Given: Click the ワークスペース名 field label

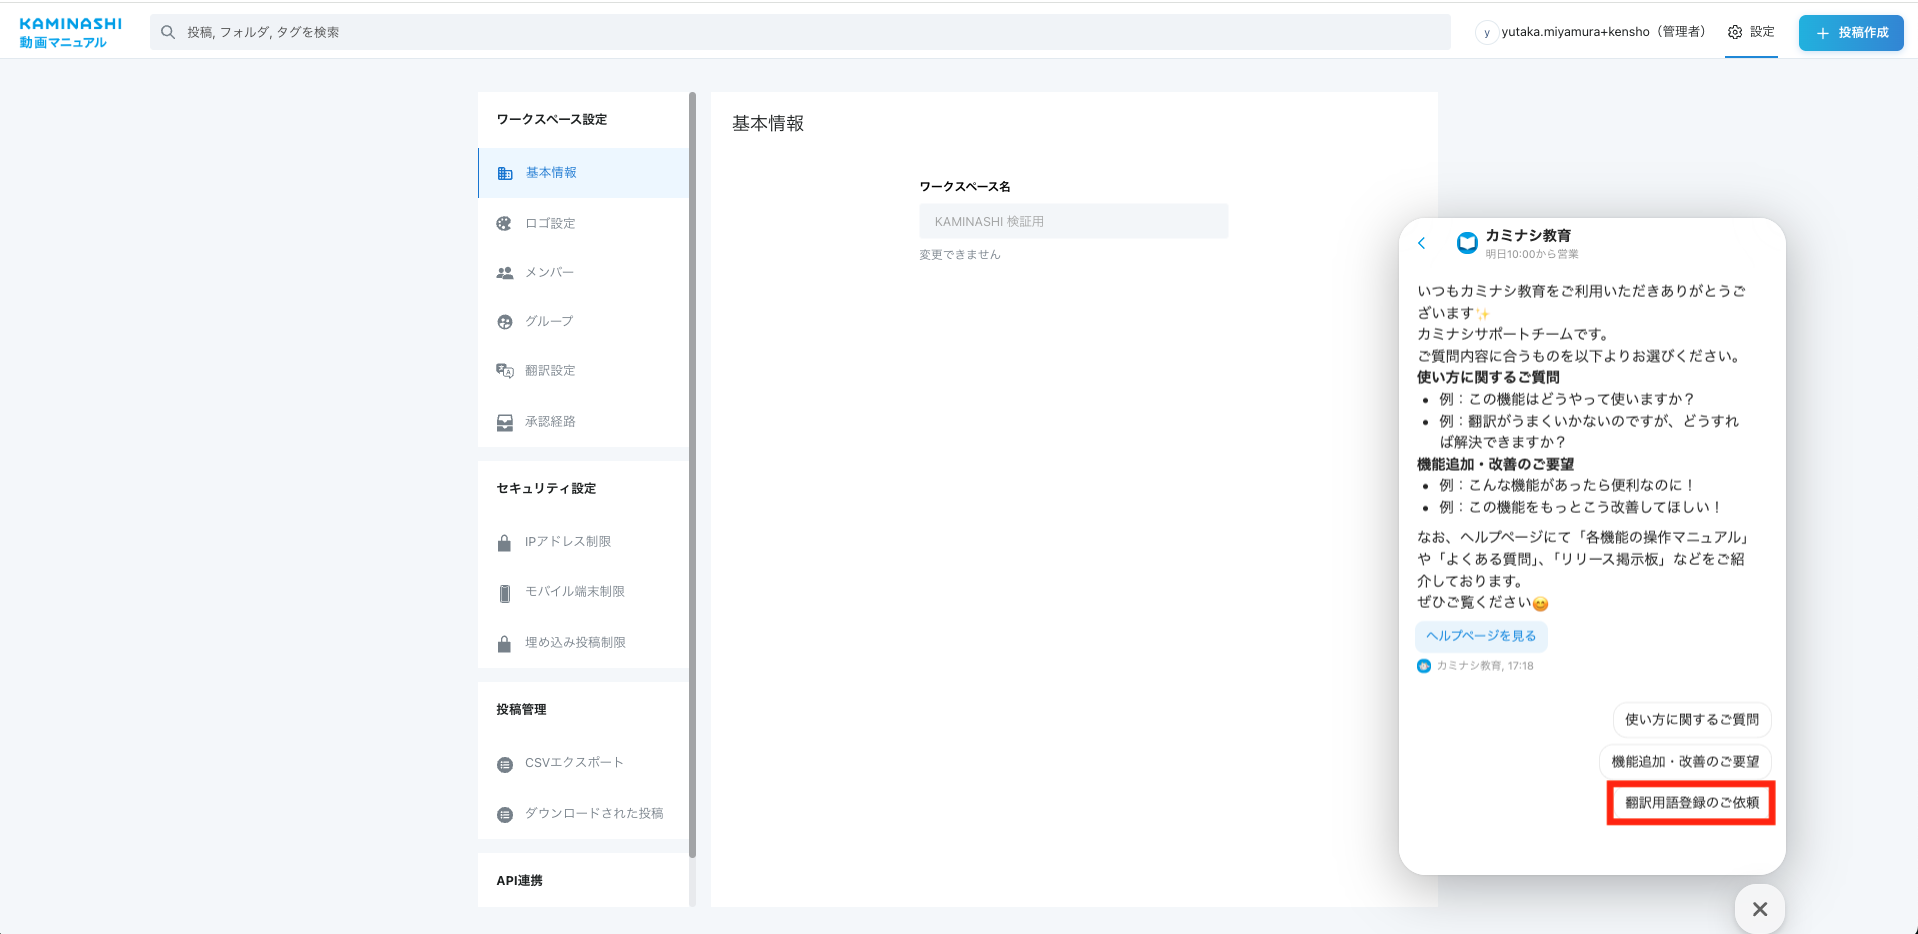Looking at the screenshot, I should pos(965,187).
